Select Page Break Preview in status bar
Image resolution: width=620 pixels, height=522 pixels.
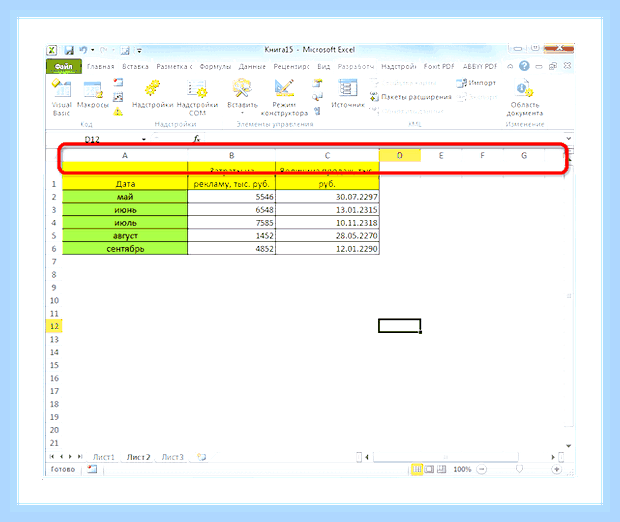click(442, 469)
